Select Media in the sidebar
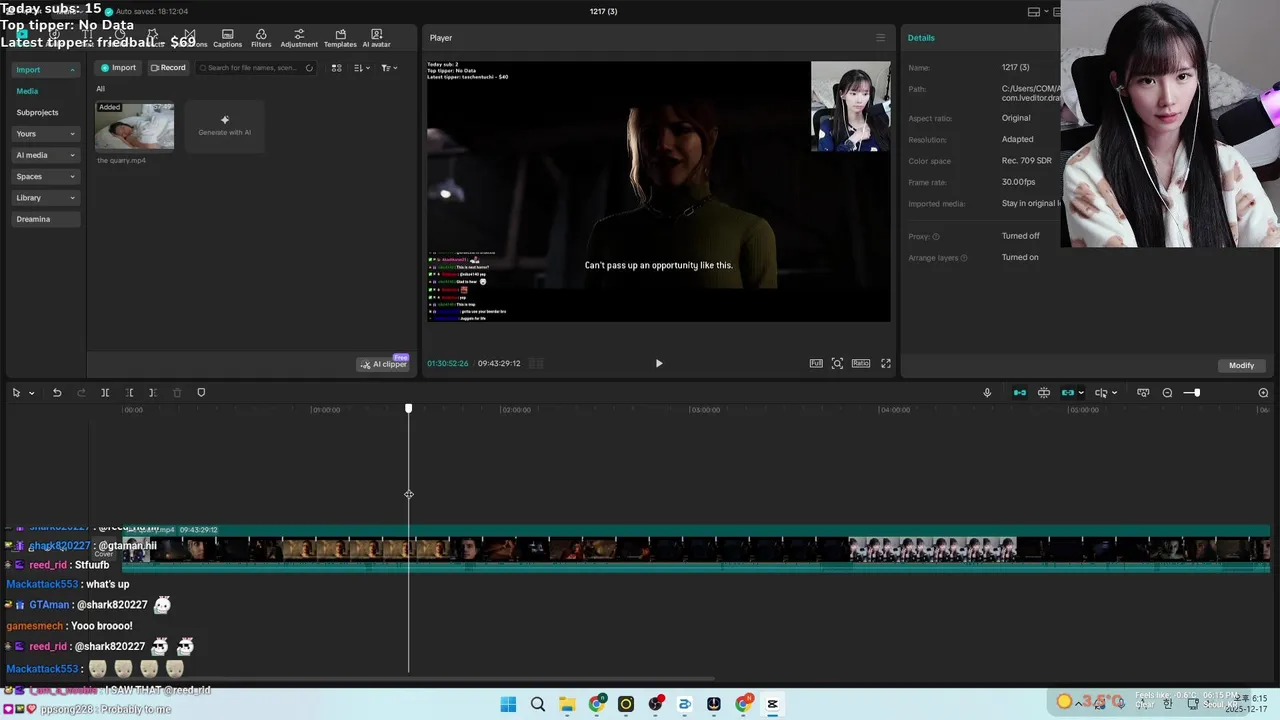This screenshot has width=1280, height=720. pos(27,91)
